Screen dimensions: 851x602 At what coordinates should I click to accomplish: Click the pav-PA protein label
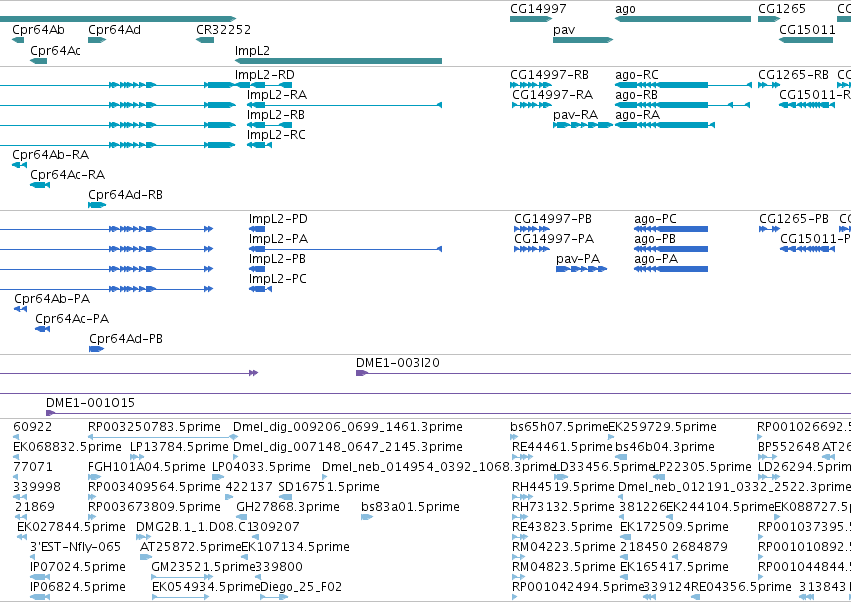click(578, 259)
